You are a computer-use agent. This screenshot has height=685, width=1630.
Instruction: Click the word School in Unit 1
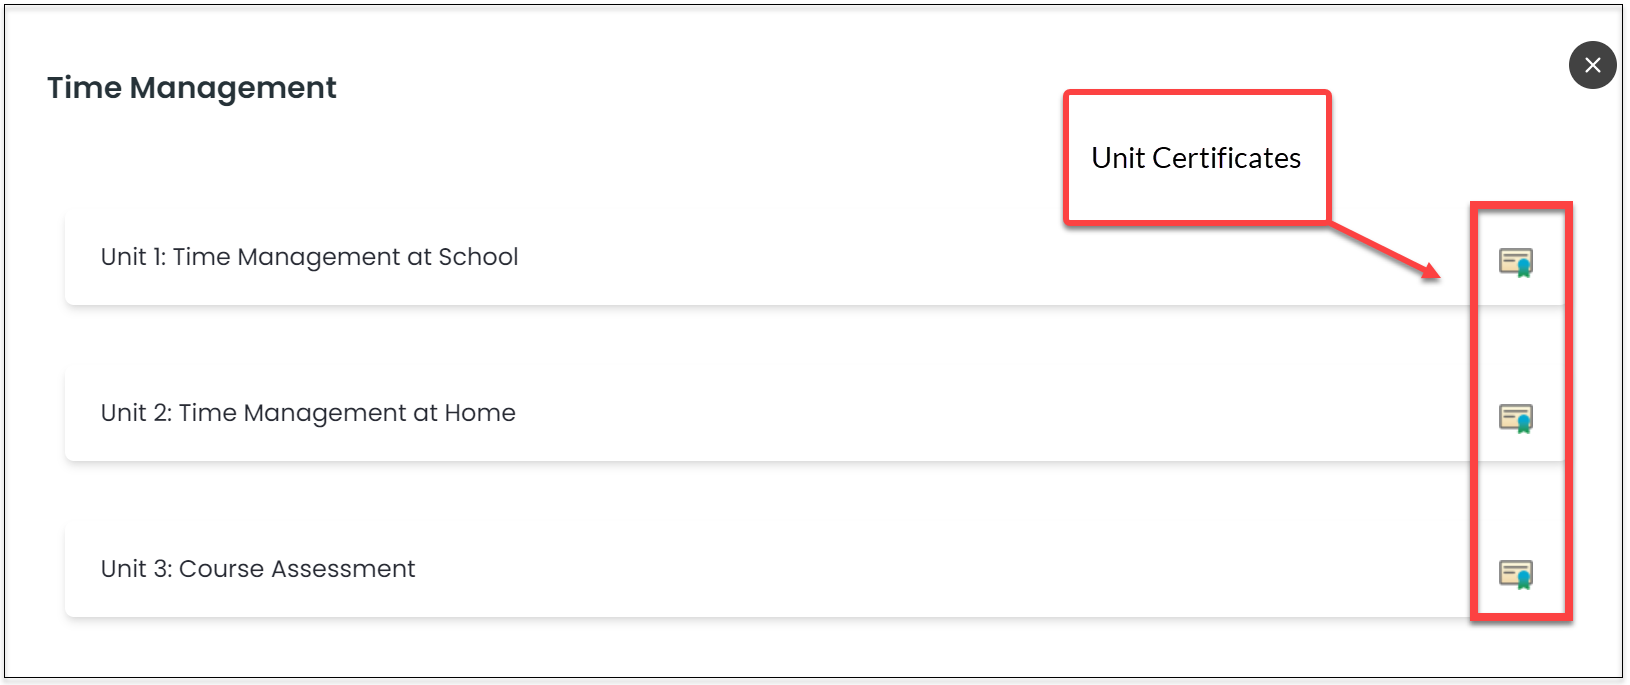click(478, 257)
